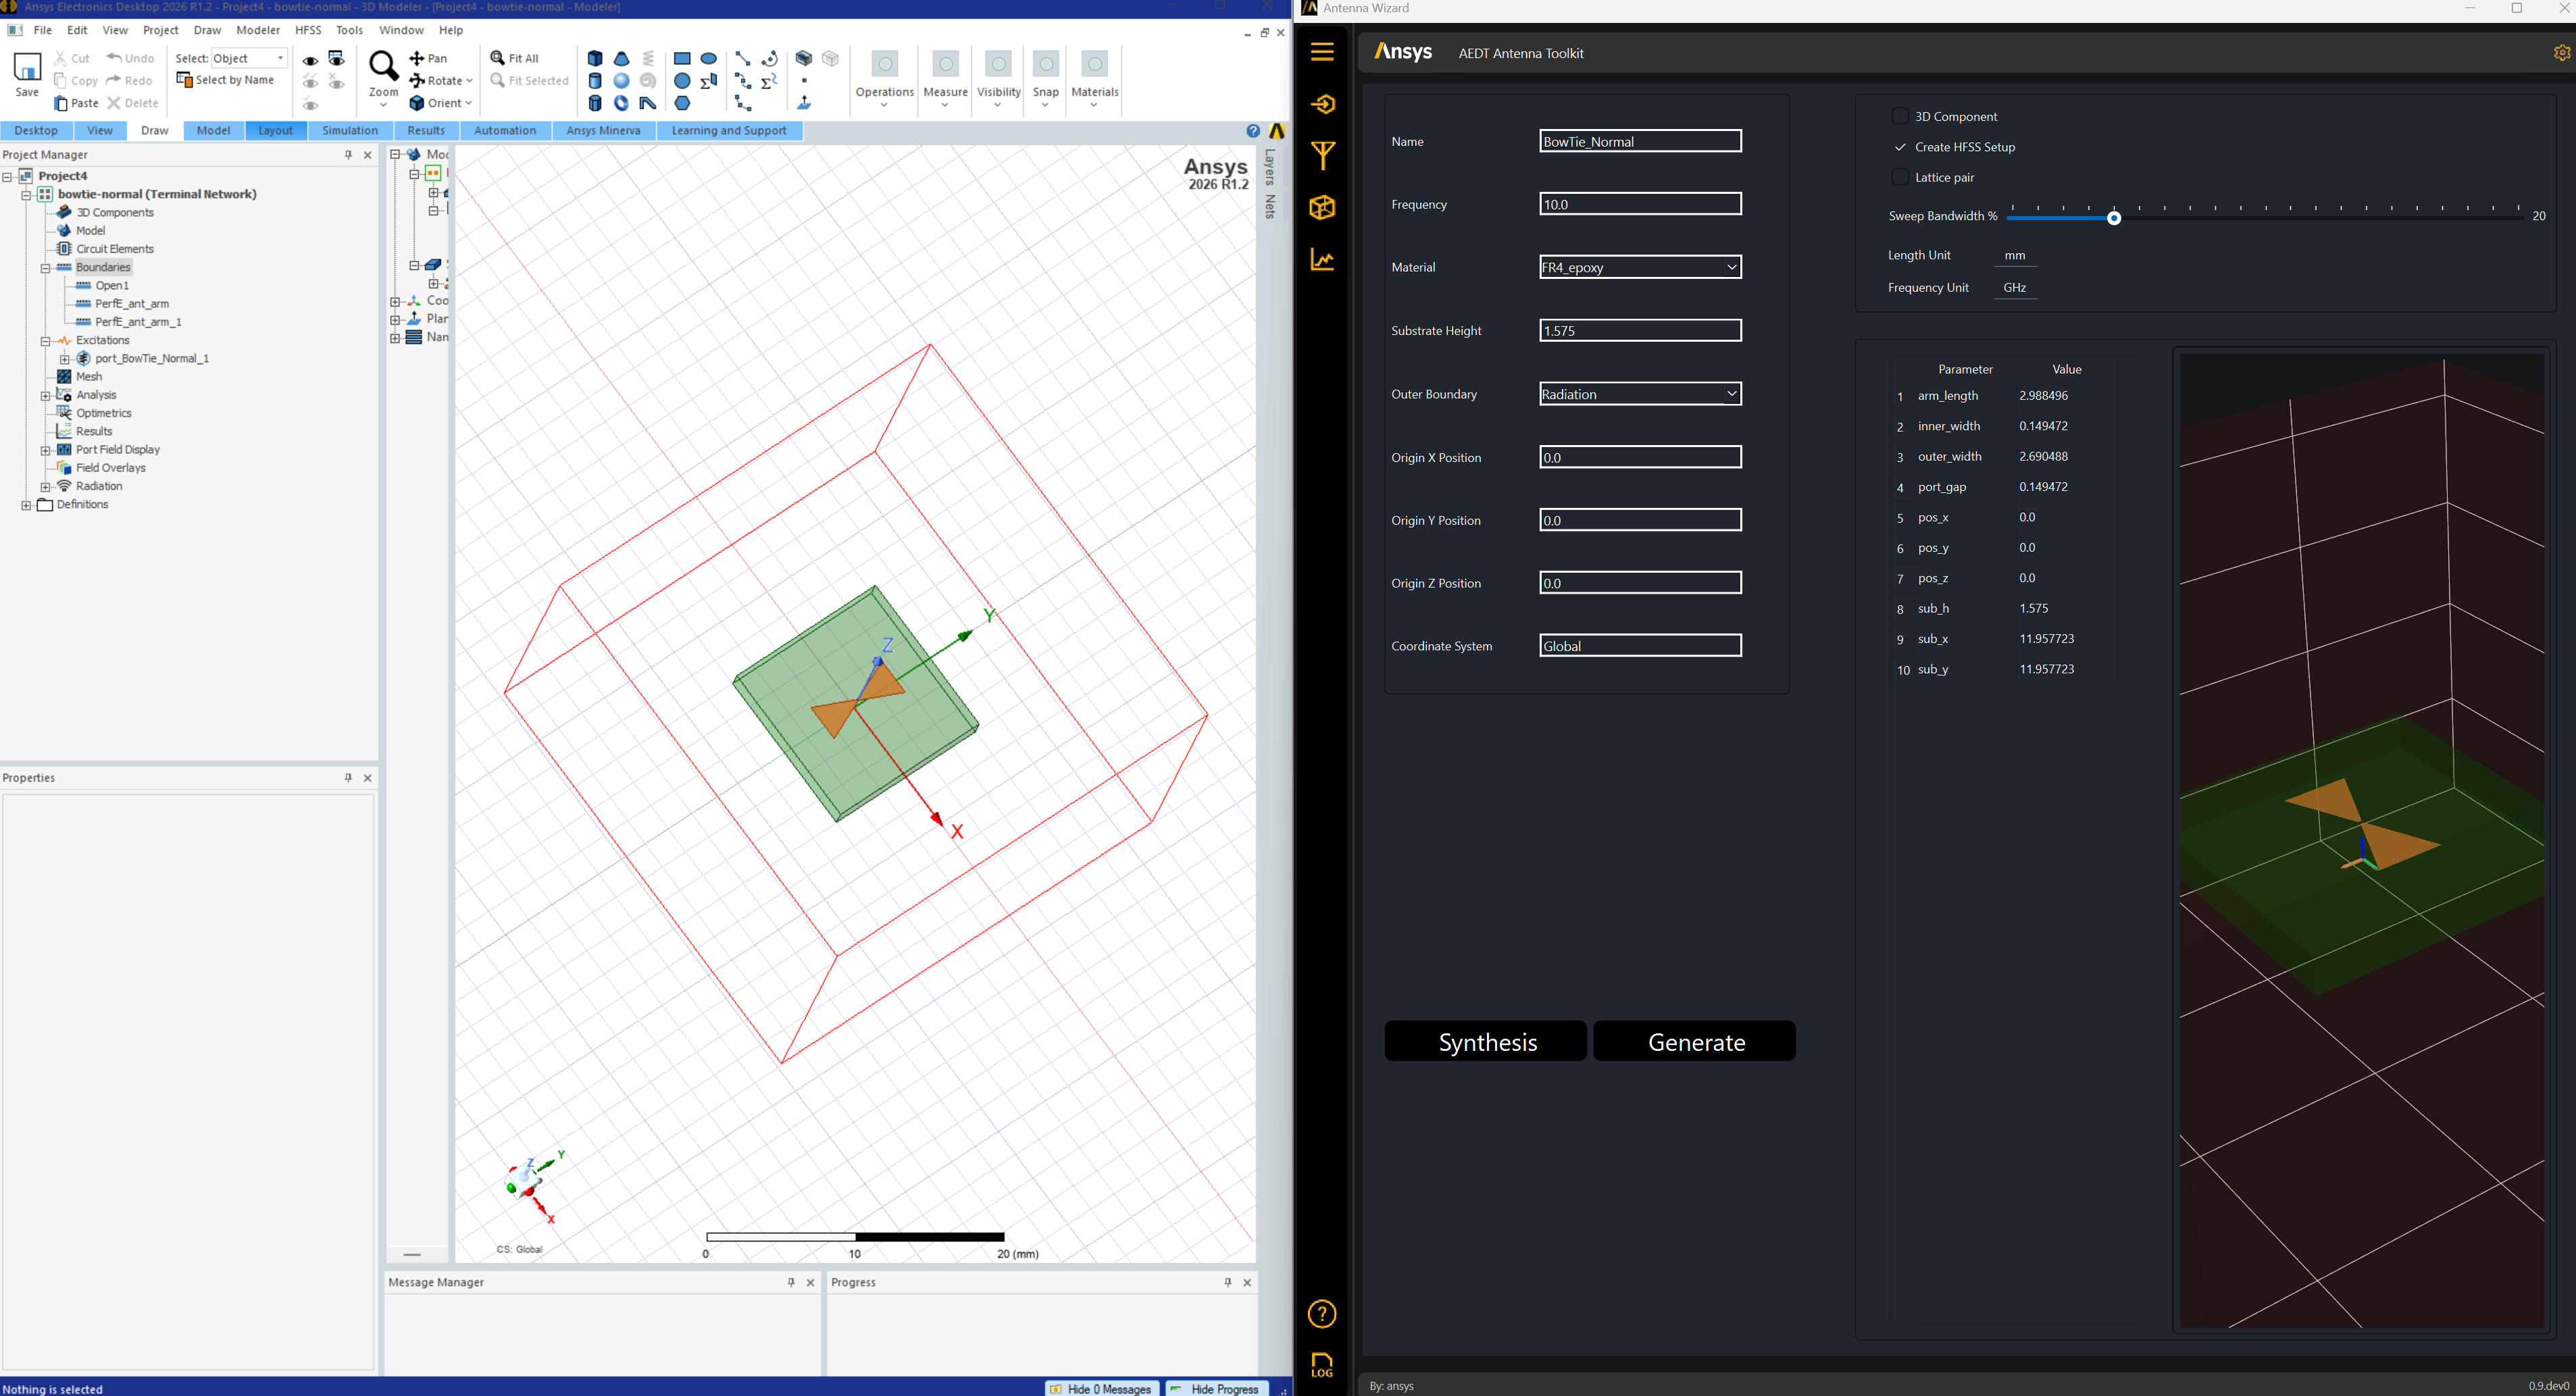Open the Outer Boundary Radiation dropdown
This screenshot has height=1396, width=2576.
[1640, 394]
